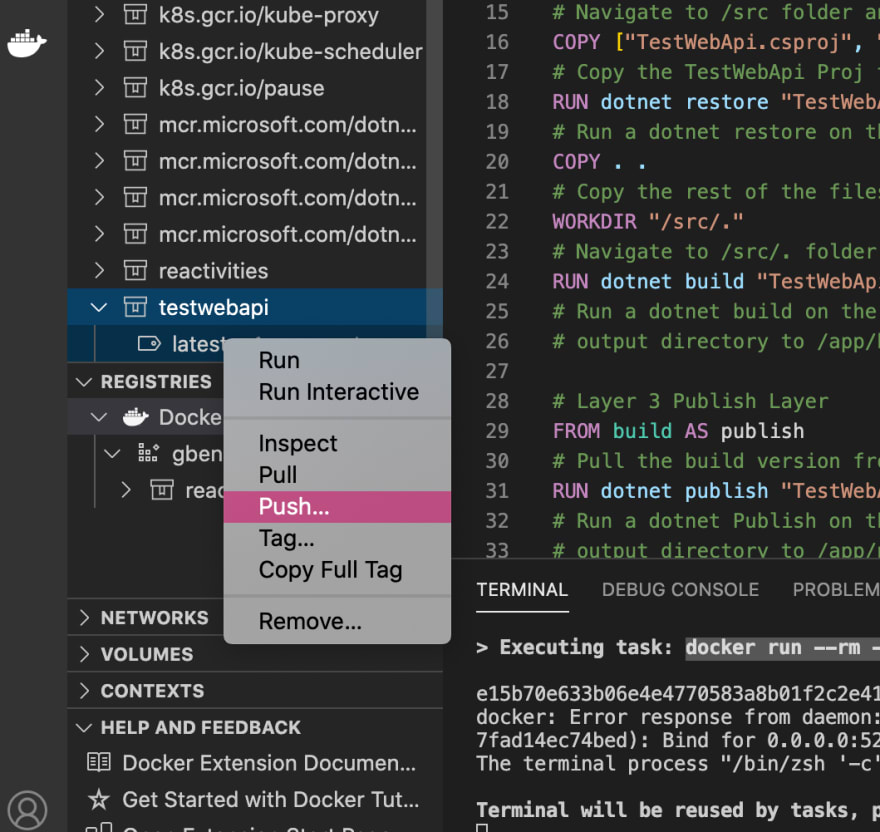Click the testwebapi image icon
The width and height of the screenshot is (880, 832).
pos(135,307)
